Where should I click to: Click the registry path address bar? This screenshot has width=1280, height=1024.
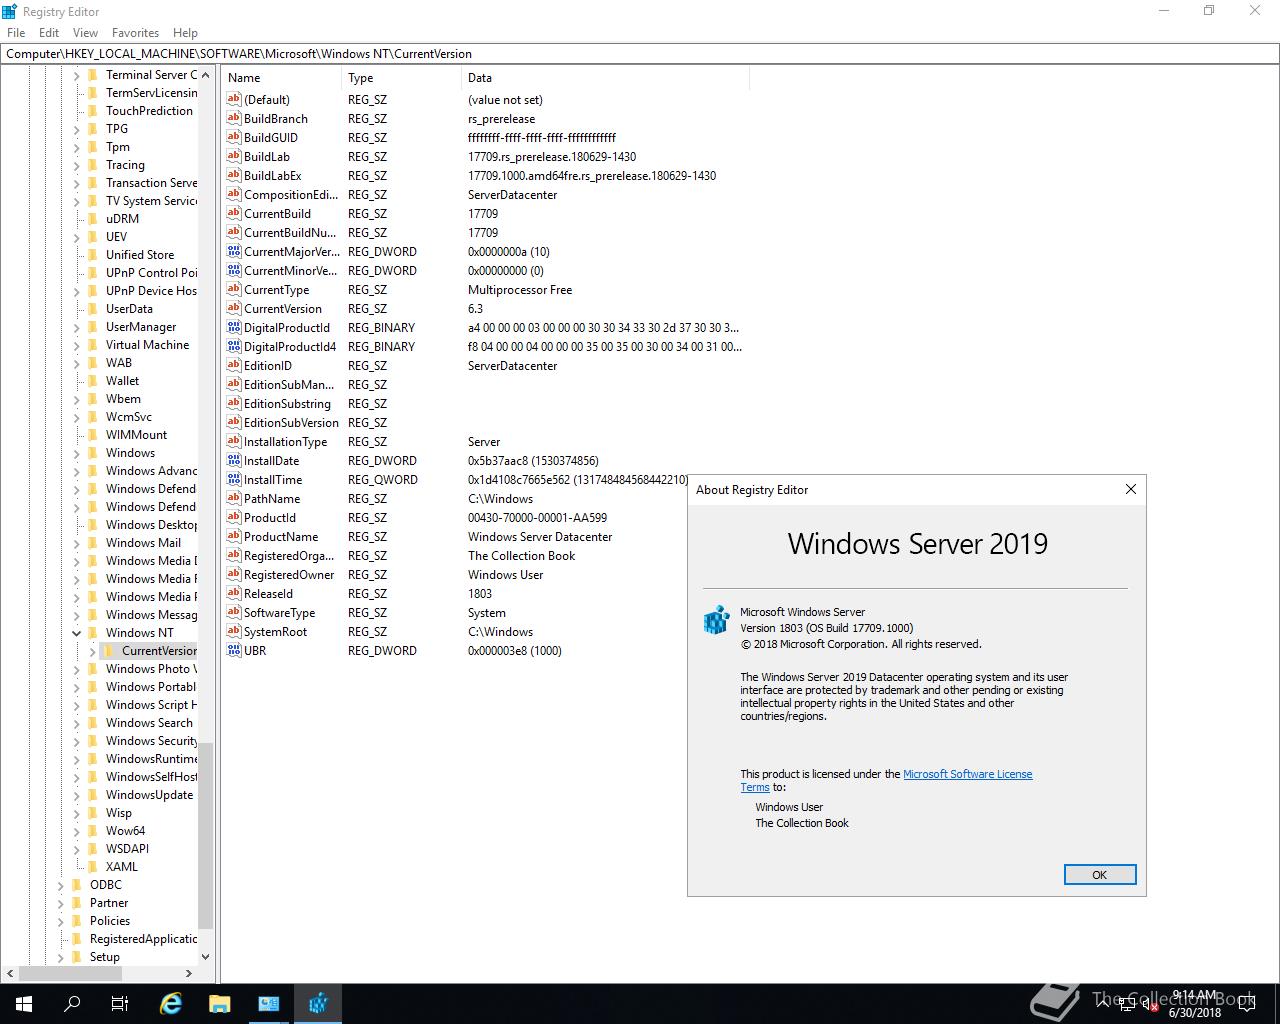[640, 54]
